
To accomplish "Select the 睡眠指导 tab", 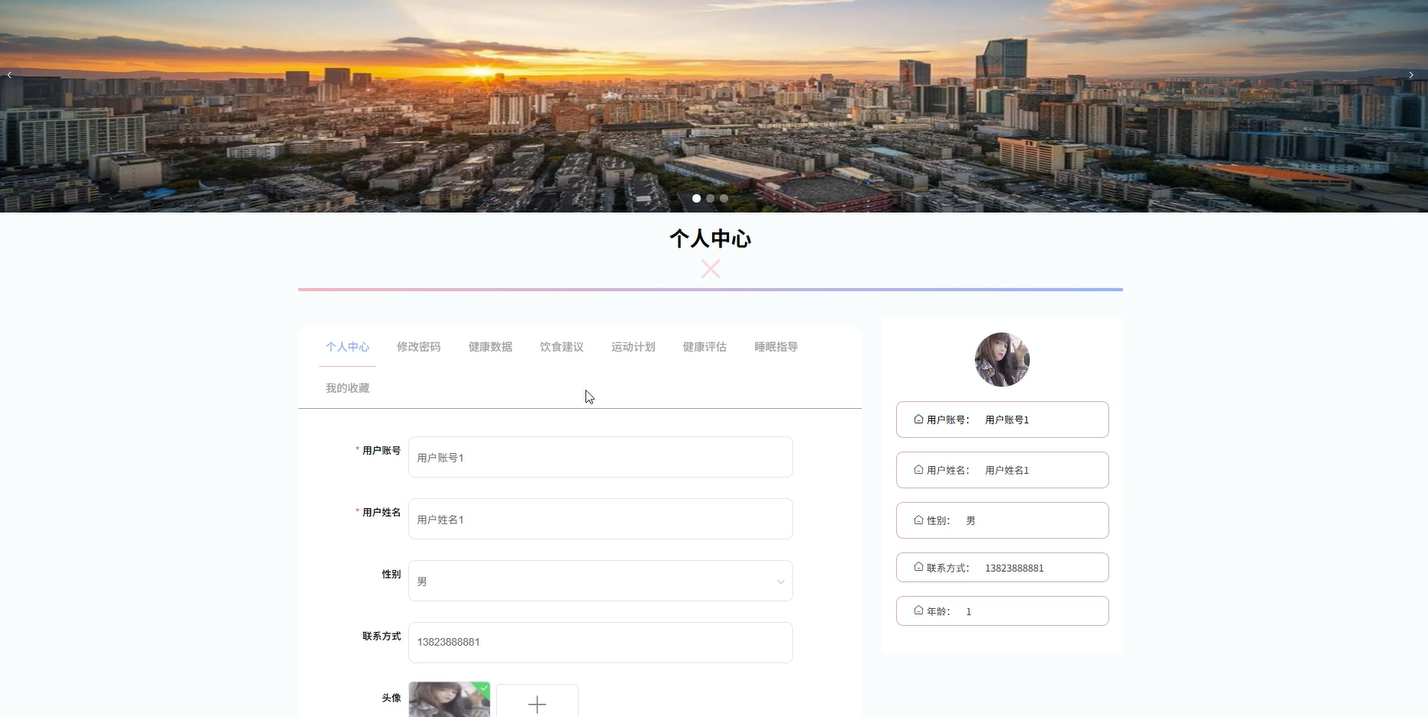I will 776,346.
